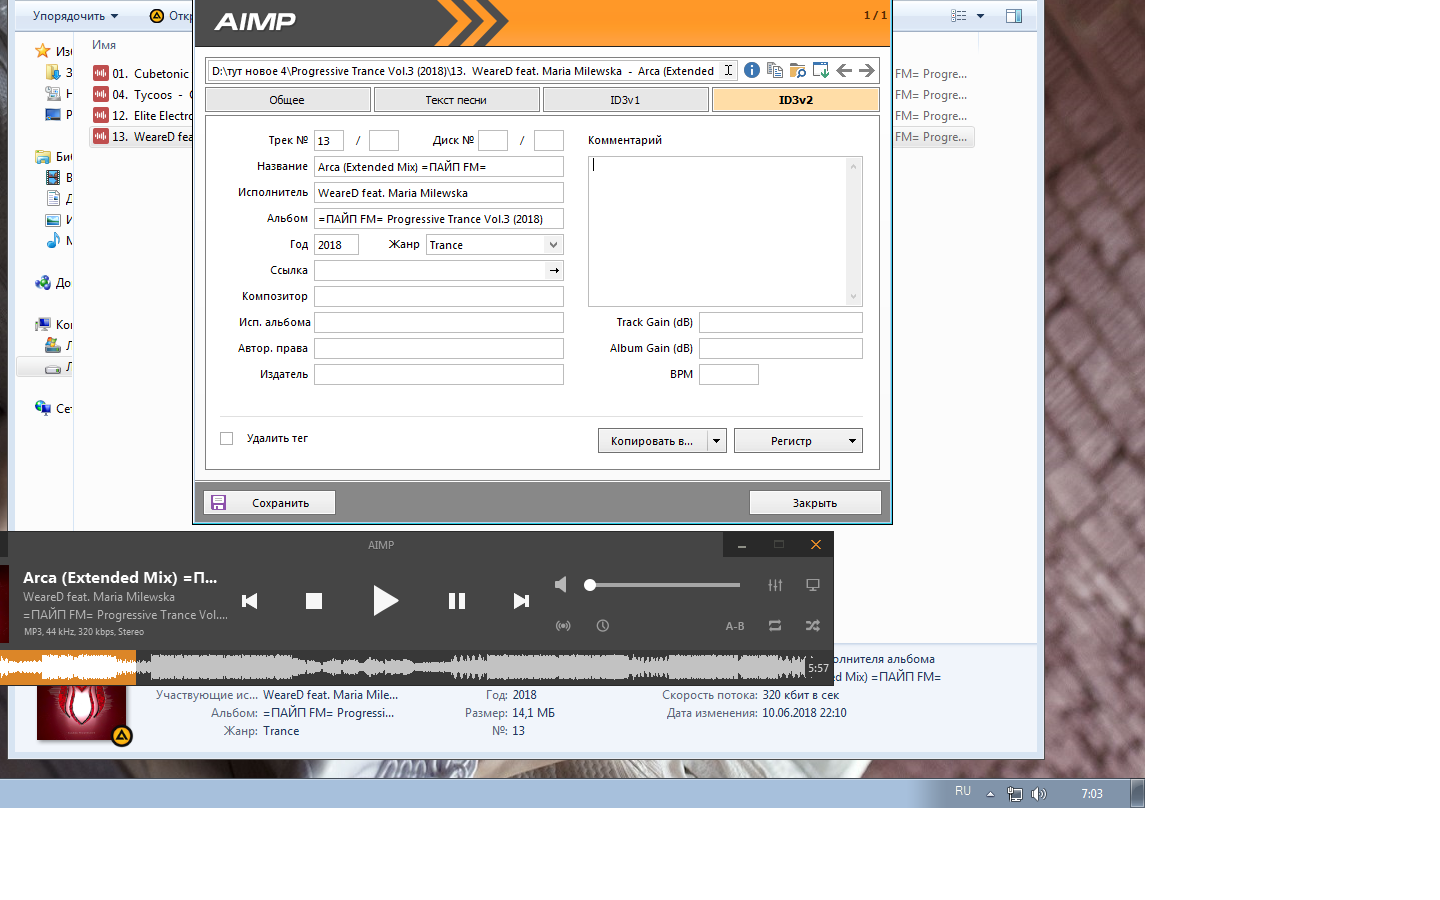Toggle shuffle mode in AIMP player

(x=812, y=626)
